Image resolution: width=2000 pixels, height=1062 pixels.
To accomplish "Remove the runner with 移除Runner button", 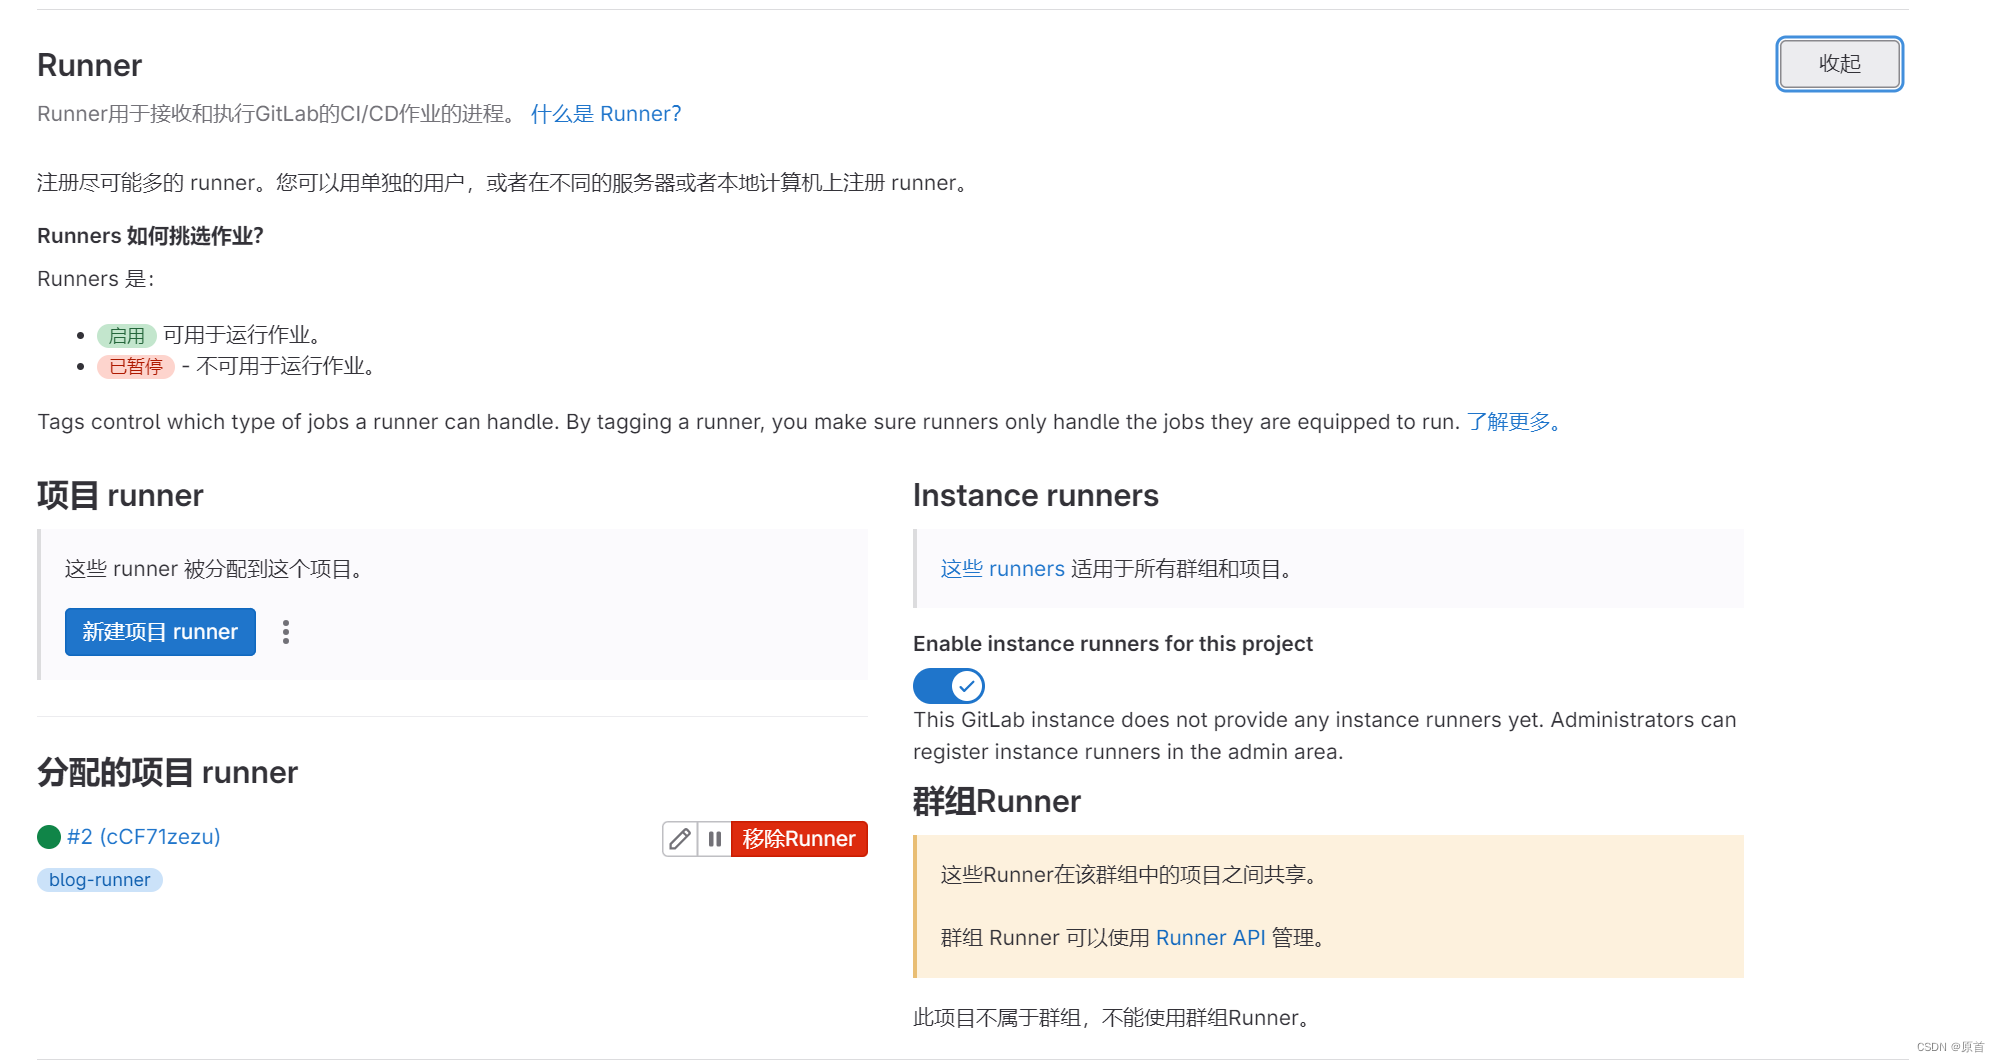I will [798, 839].
